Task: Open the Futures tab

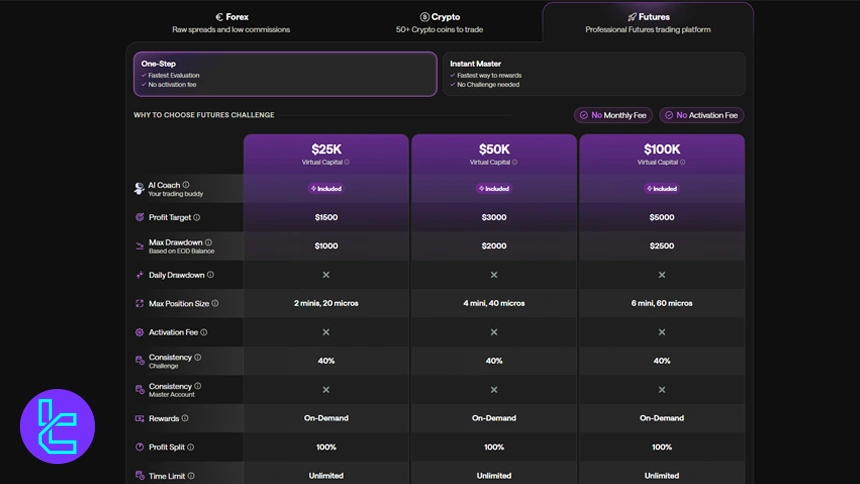Action: [648, 22]
